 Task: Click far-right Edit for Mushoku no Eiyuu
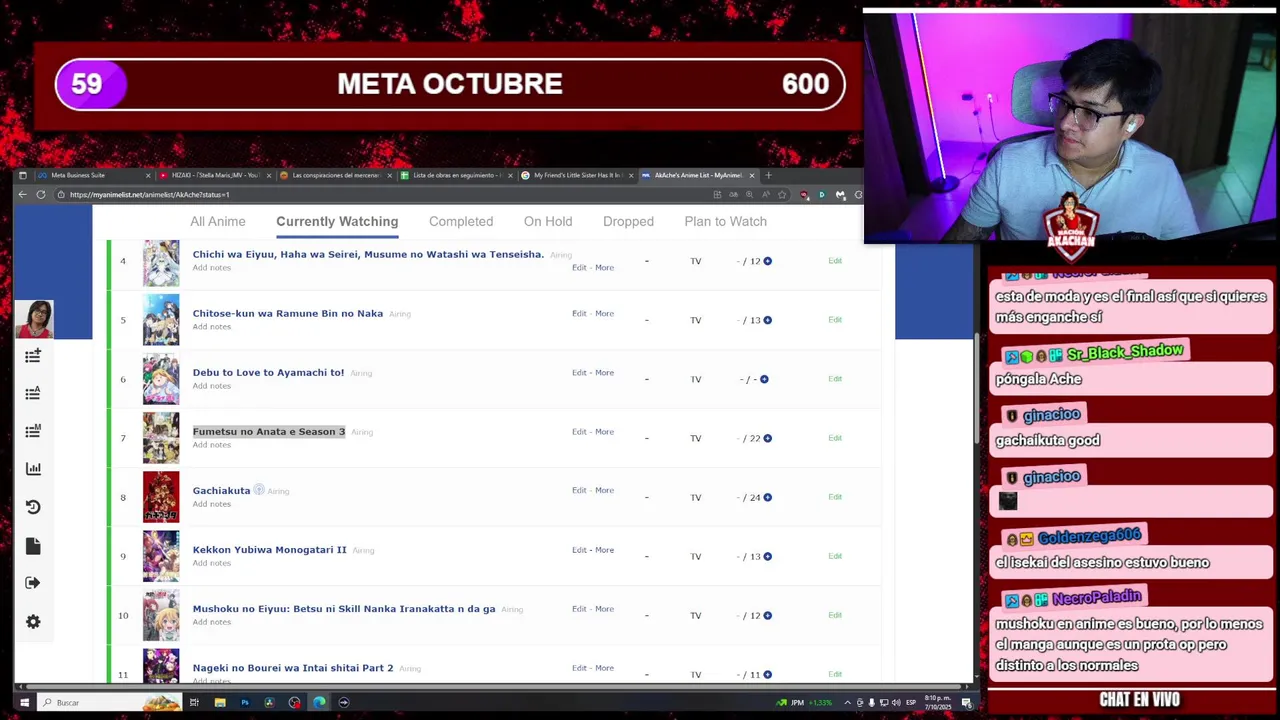[835, 615]
